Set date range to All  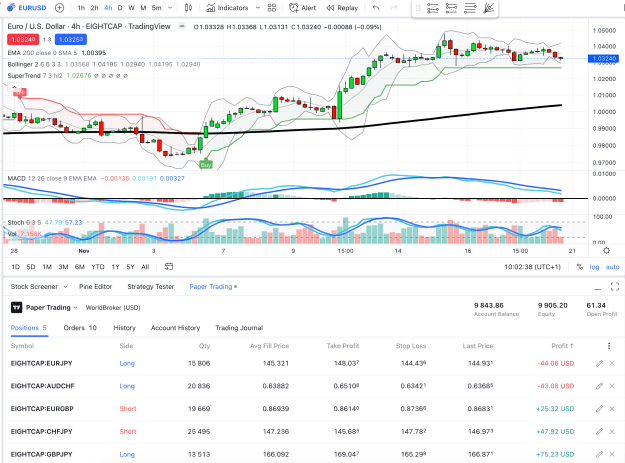[x=145, y=267]
